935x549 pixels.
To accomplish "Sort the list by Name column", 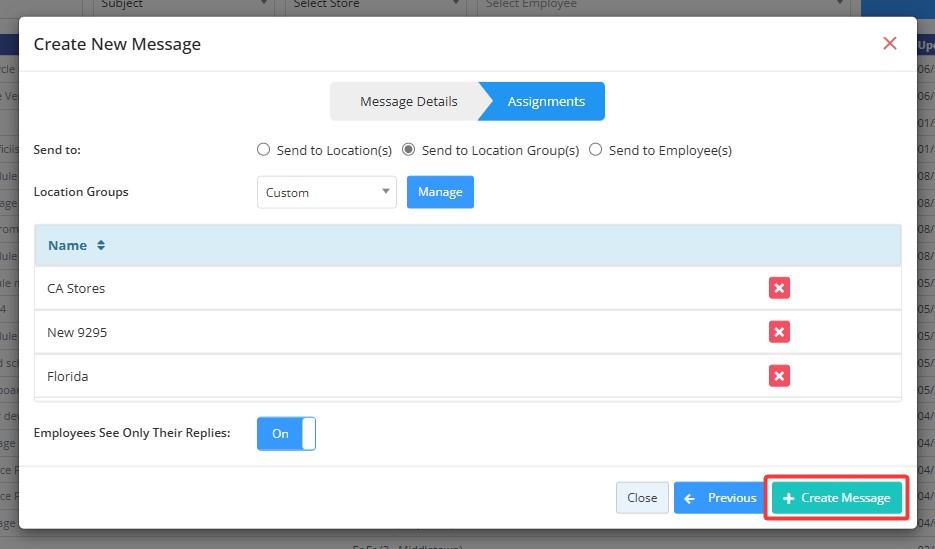I will 76,245.
